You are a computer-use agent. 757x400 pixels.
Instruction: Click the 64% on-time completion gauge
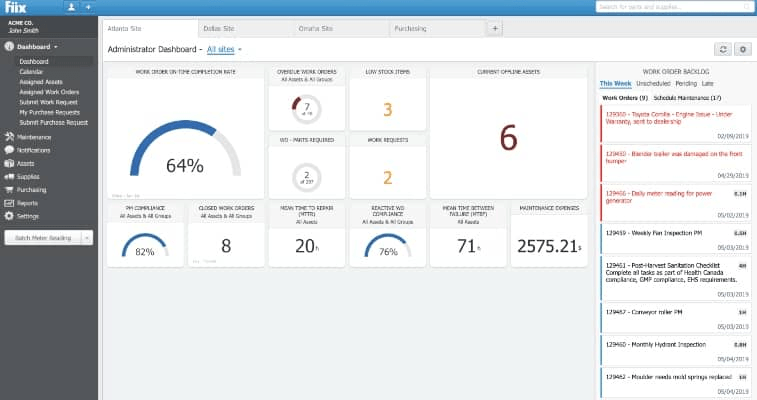pyautogui.click(x=185, y=150)
